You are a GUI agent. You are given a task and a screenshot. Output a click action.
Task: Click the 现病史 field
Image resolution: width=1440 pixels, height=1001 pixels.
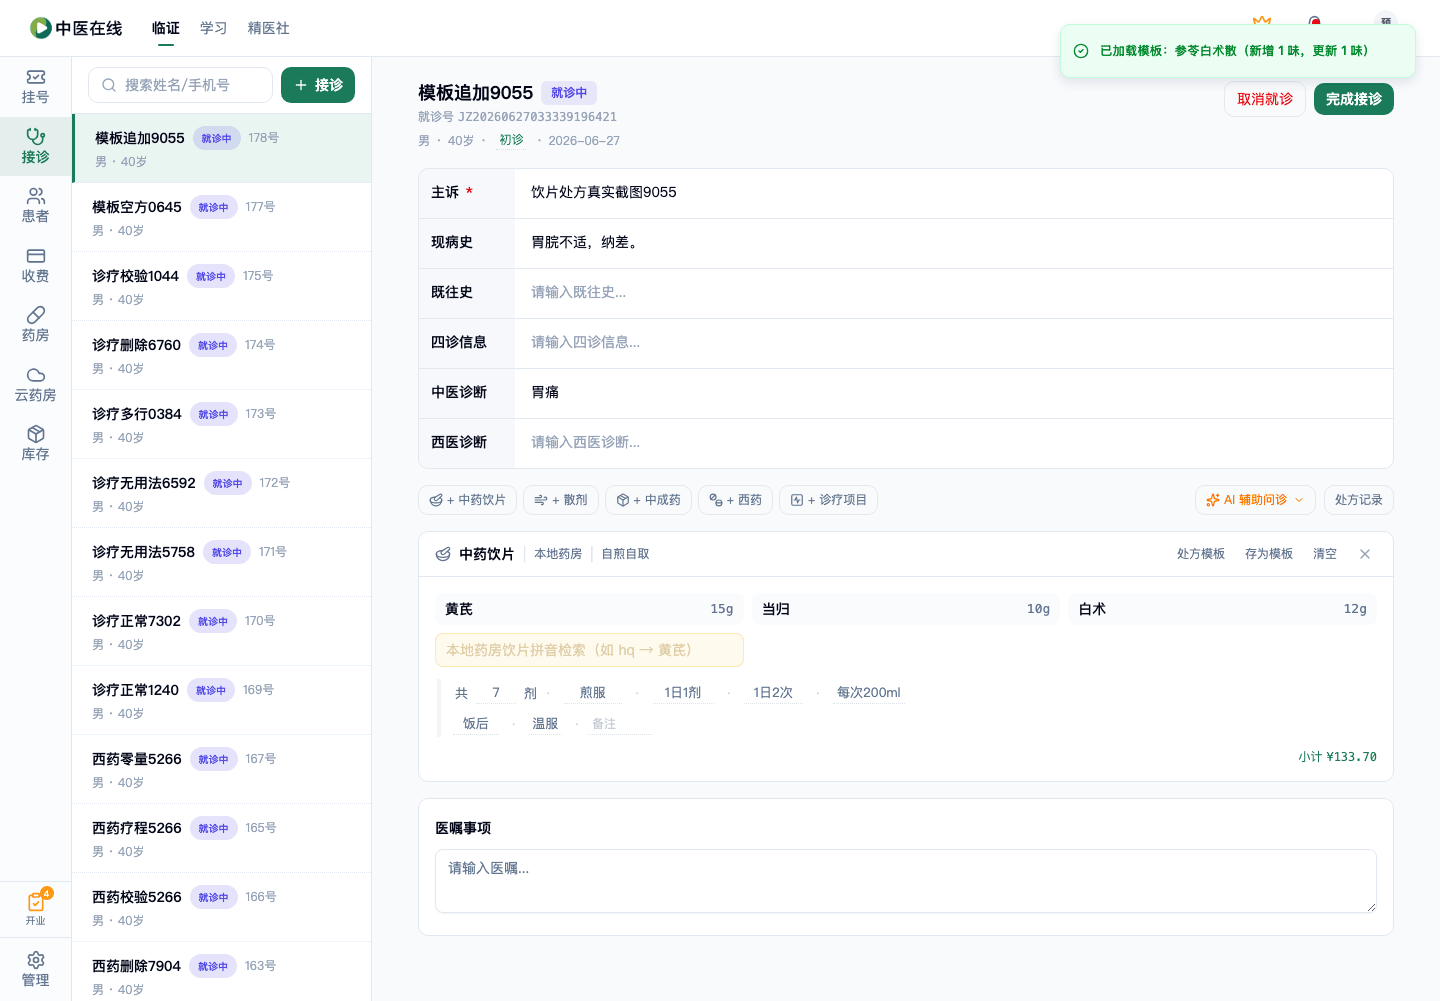pyautogui.click(x=954, y=243)
